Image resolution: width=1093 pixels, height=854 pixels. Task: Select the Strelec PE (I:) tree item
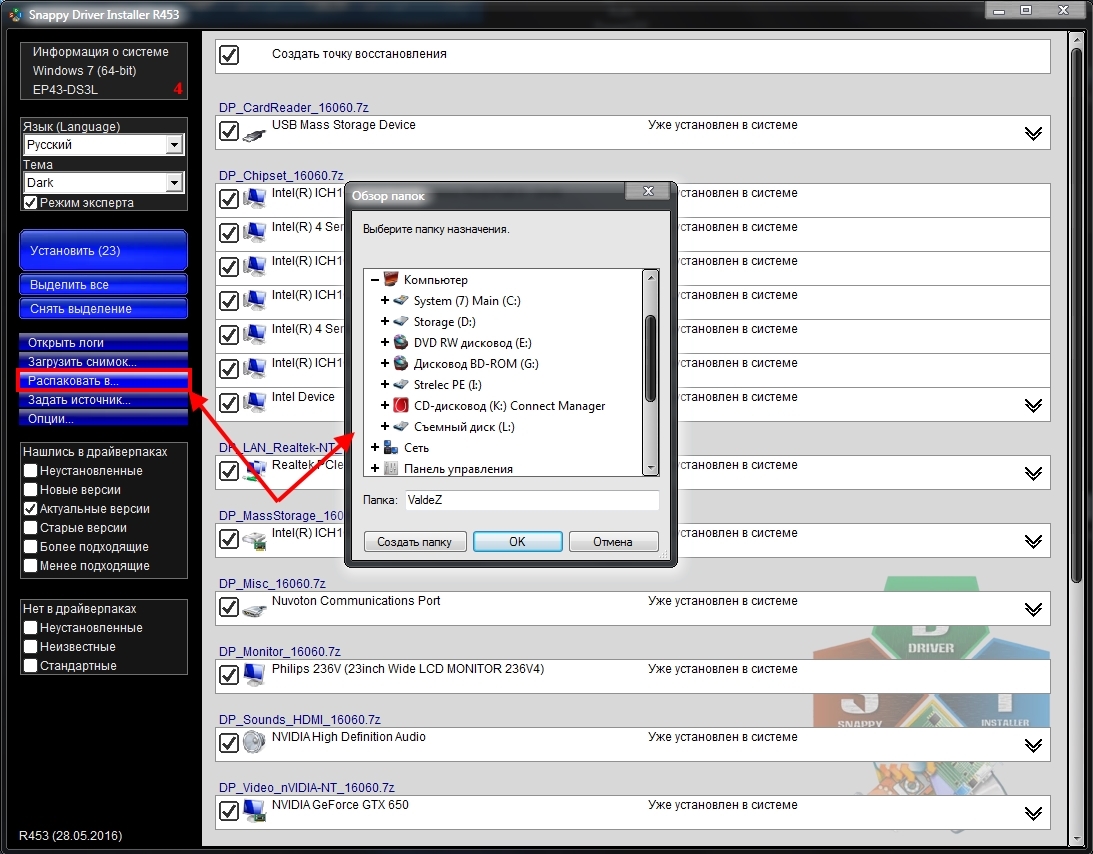(x=448, y=385)
